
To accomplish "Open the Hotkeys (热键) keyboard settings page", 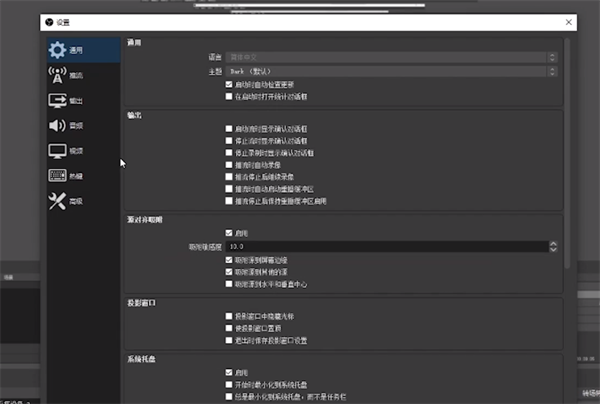I will click(83, 176).
